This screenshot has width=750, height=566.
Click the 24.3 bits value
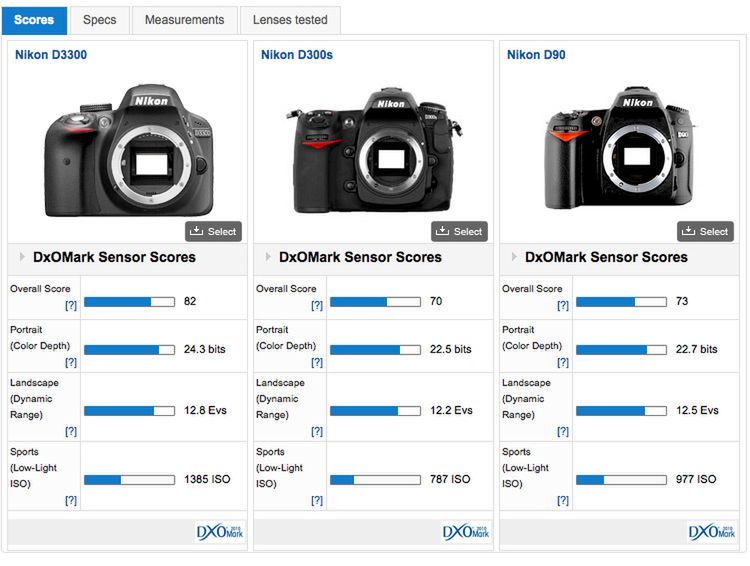[204, 349]
